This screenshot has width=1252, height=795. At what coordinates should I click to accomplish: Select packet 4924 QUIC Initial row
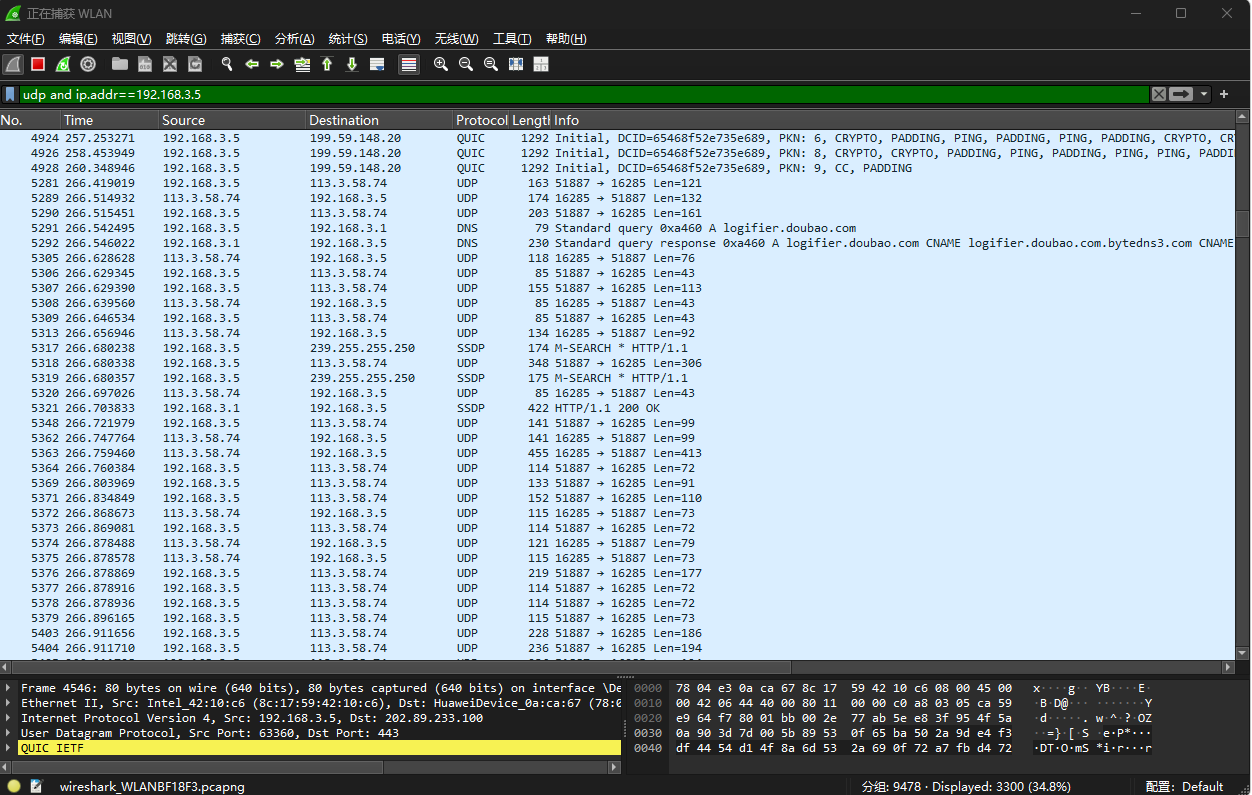617,138
